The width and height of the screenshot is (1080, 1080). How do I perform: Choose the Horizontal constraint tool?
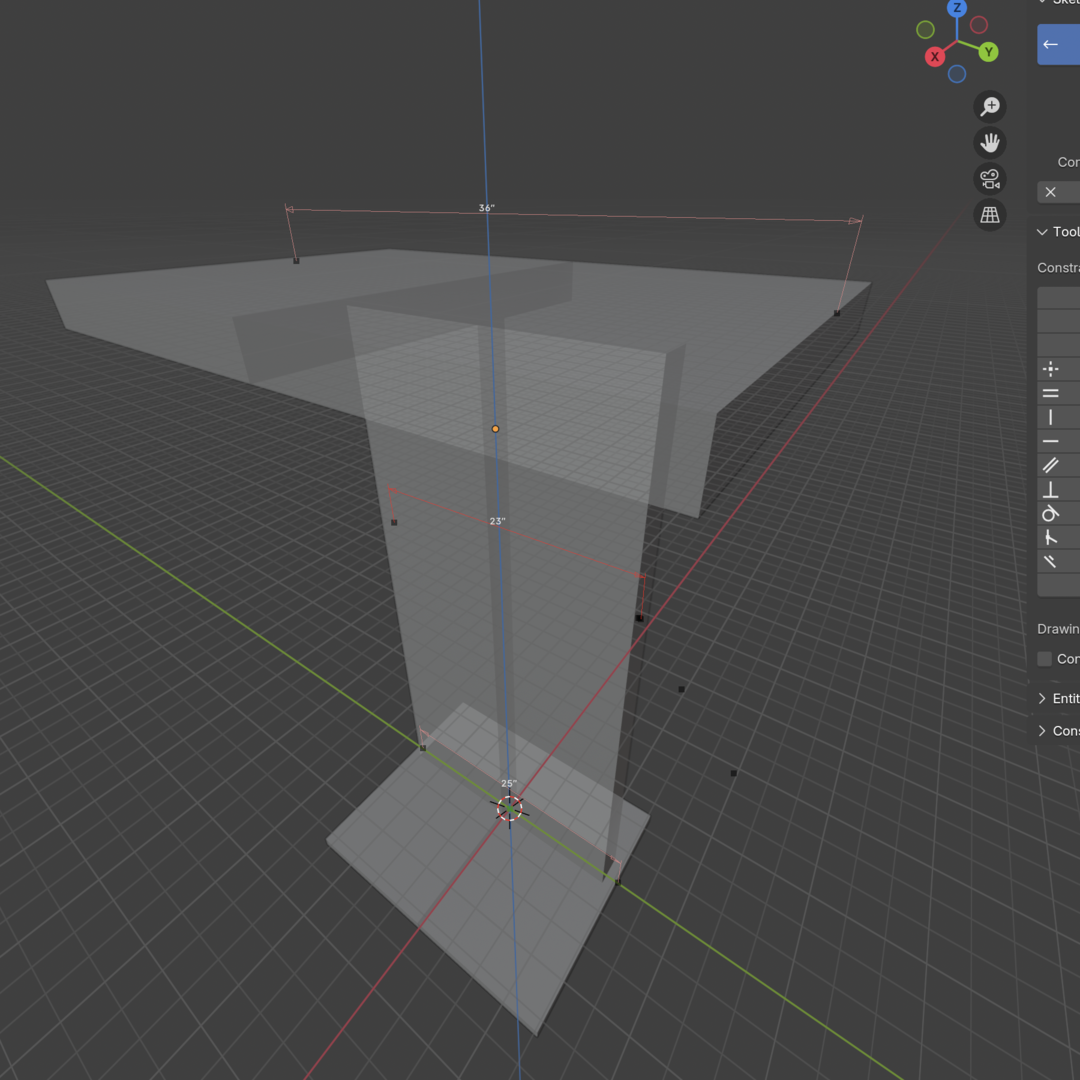pyautogui.click(x=1051, y=441)
